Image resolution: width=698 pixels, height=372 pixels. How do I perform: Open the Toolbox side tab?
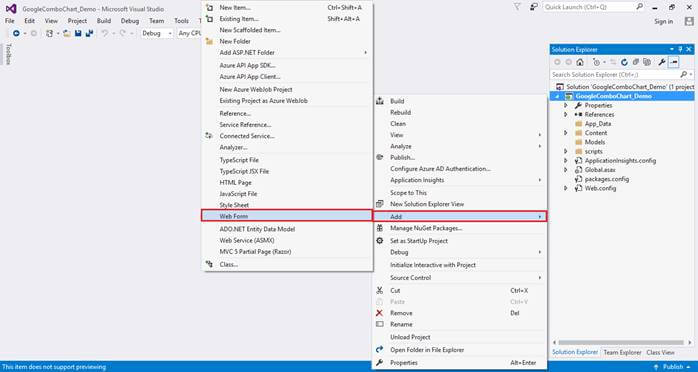[x=8, y=54]
